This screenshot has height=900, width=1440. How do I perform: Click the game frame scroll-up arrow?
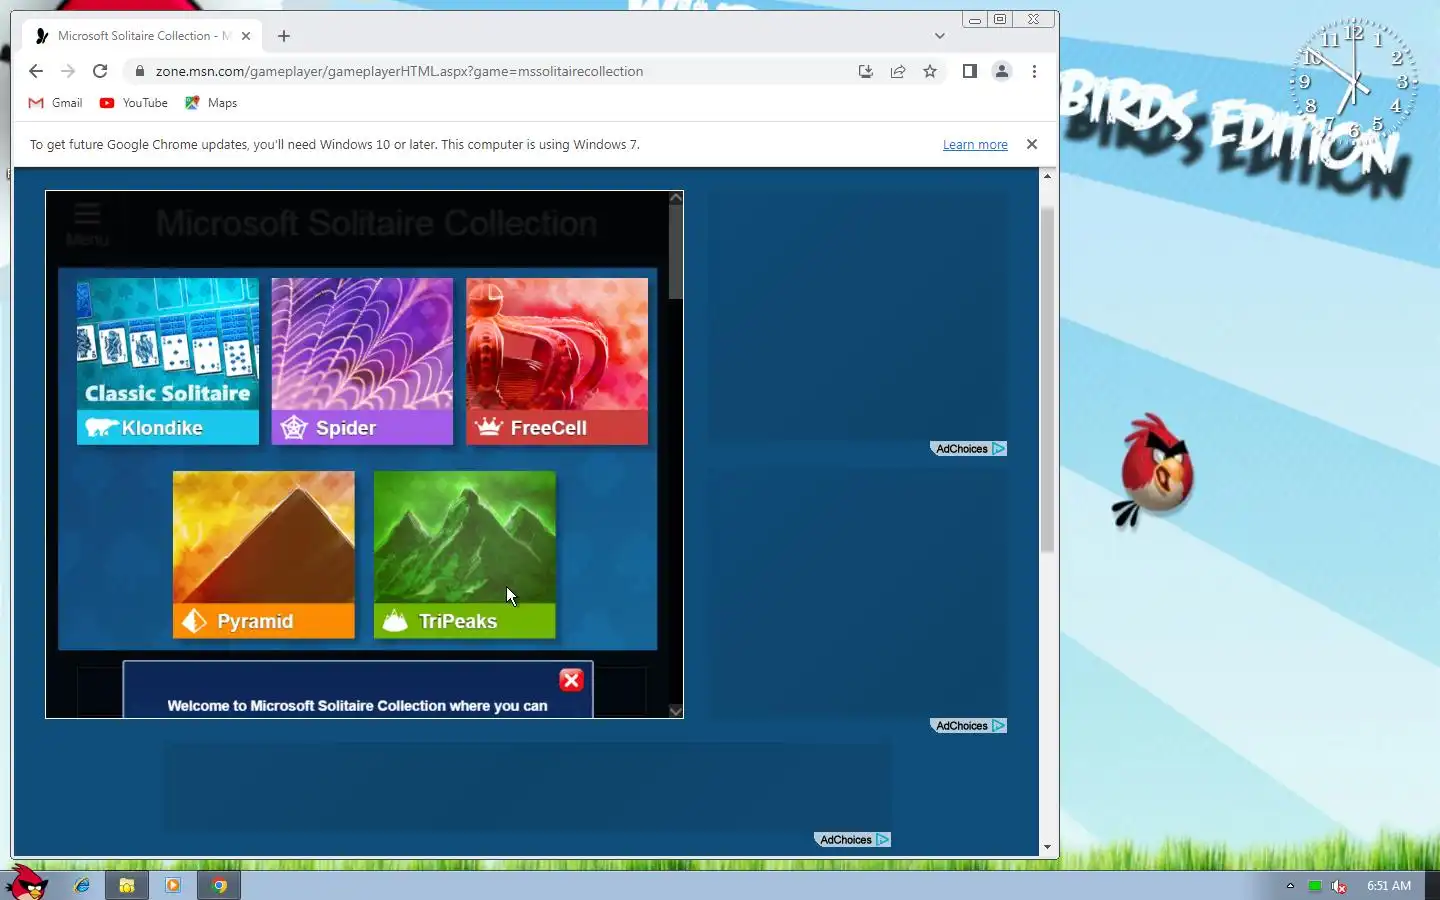coord(676,198)
